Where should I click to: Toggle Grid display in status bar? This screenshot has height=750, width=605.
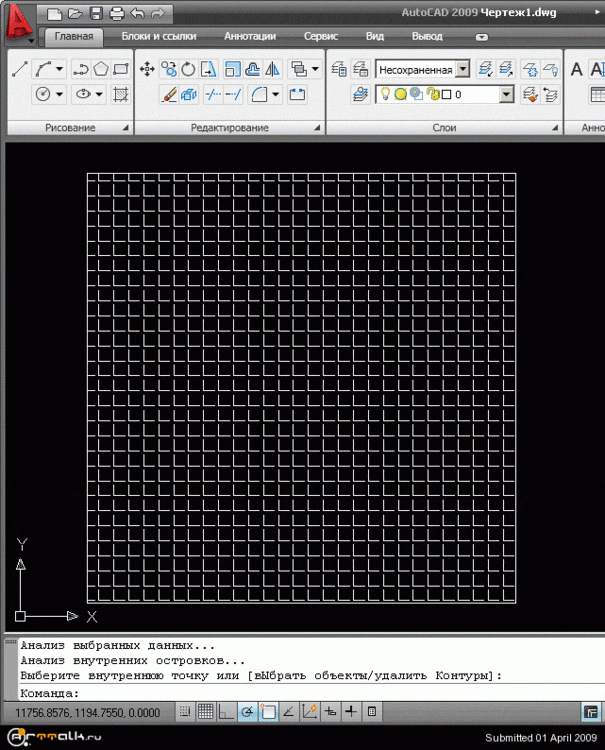coord(206,712)
